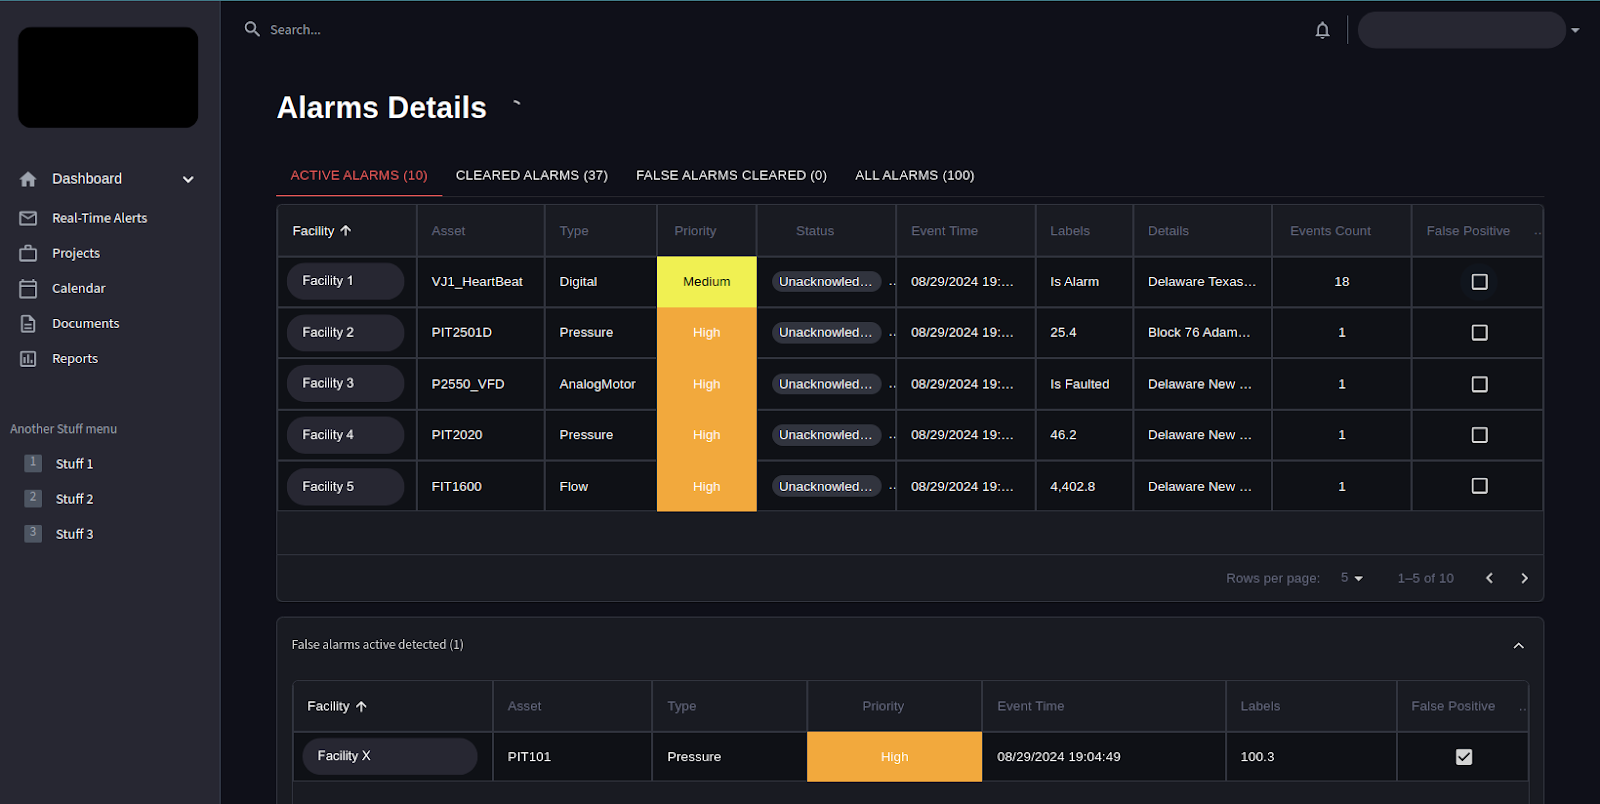Sort by Facility arrow in active alarms table

(x=346, y=230)
